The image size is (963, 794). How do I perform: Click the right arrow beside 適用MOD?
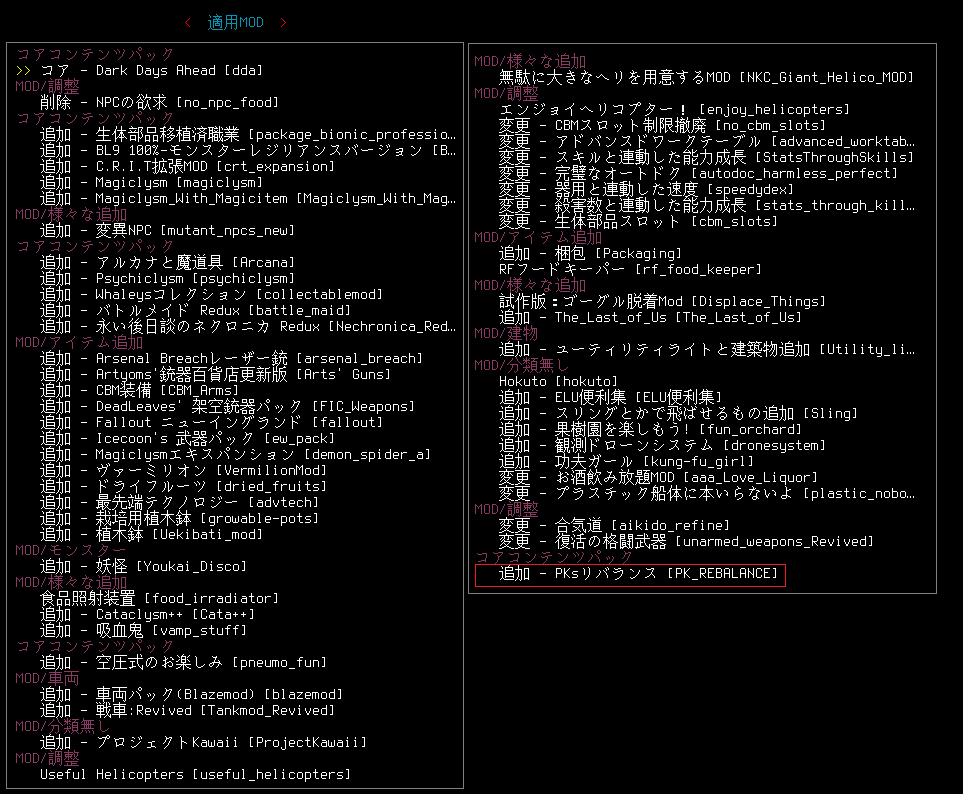point(283,22)
